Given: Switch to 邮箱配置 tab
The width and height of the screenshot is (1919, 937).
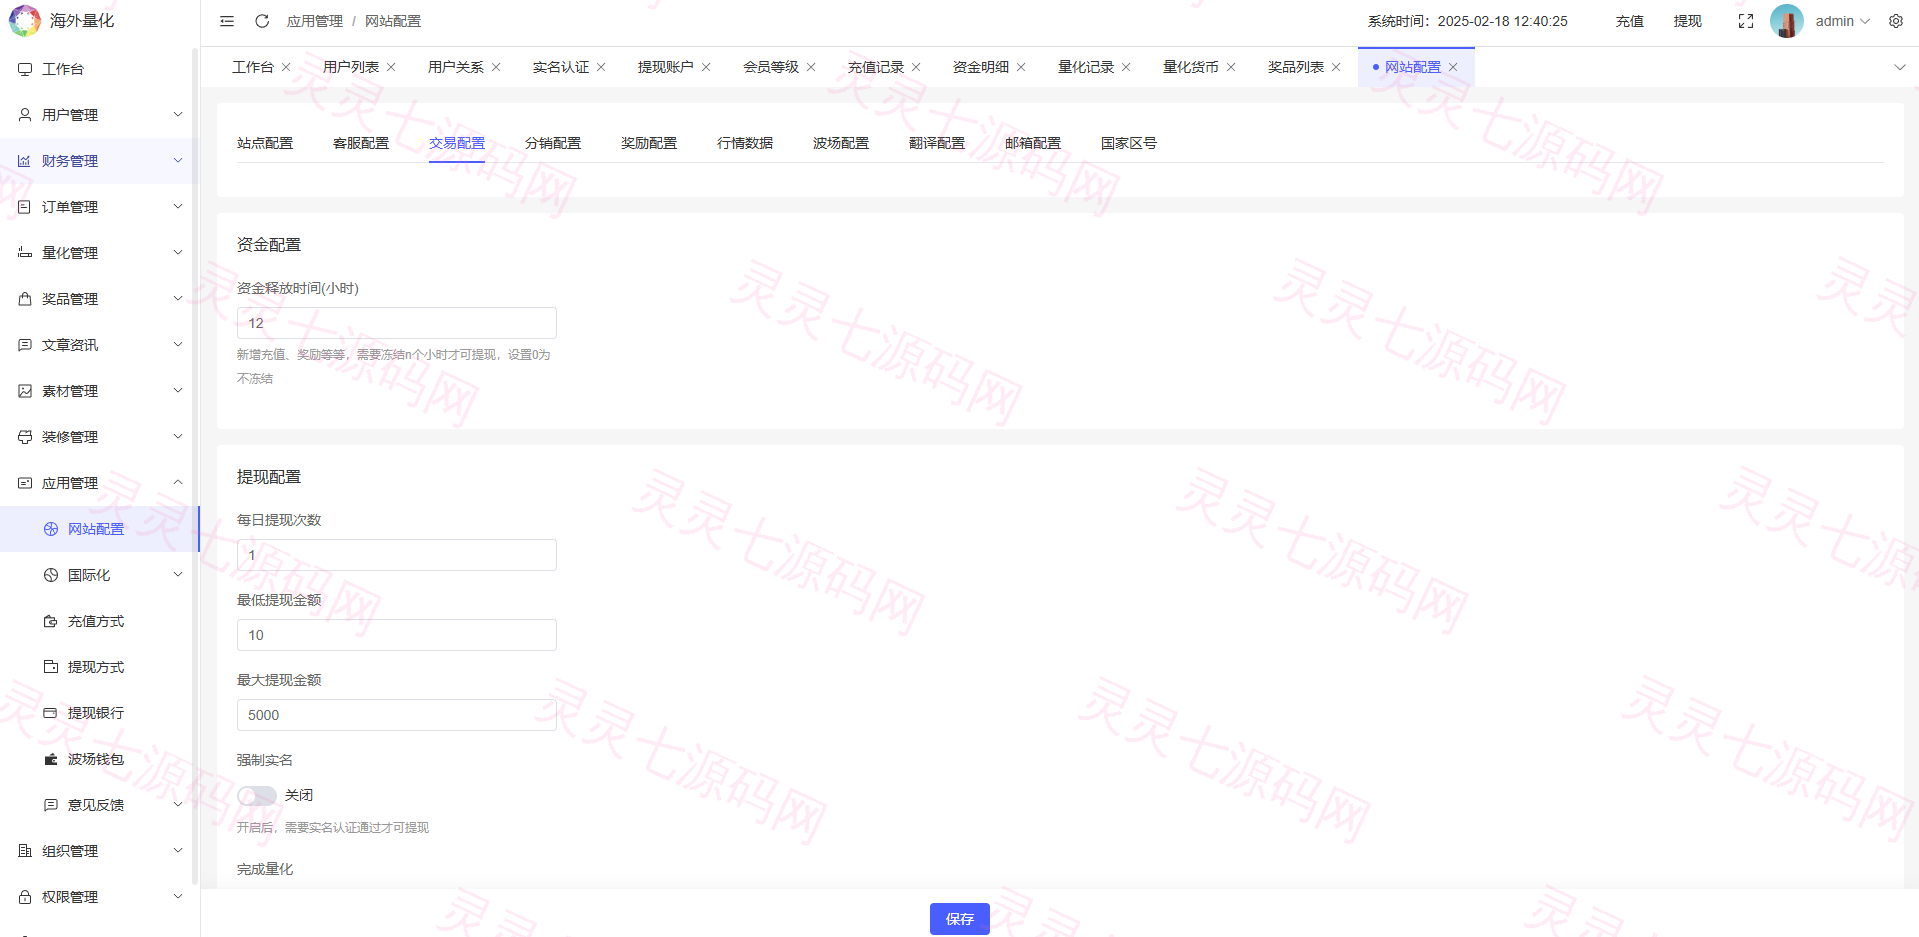Looking at the screenshot, I should tap(1033, 143).
